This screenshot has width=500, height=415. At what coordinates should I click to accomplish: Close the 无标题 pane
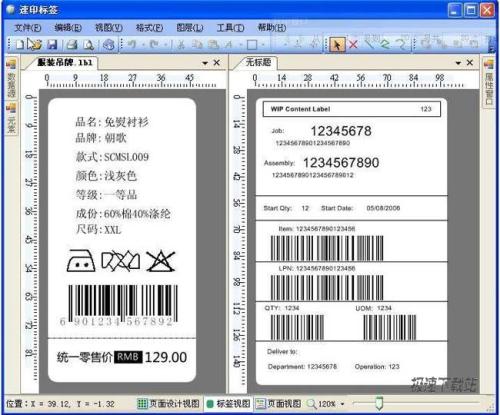(x=470, y=62)
